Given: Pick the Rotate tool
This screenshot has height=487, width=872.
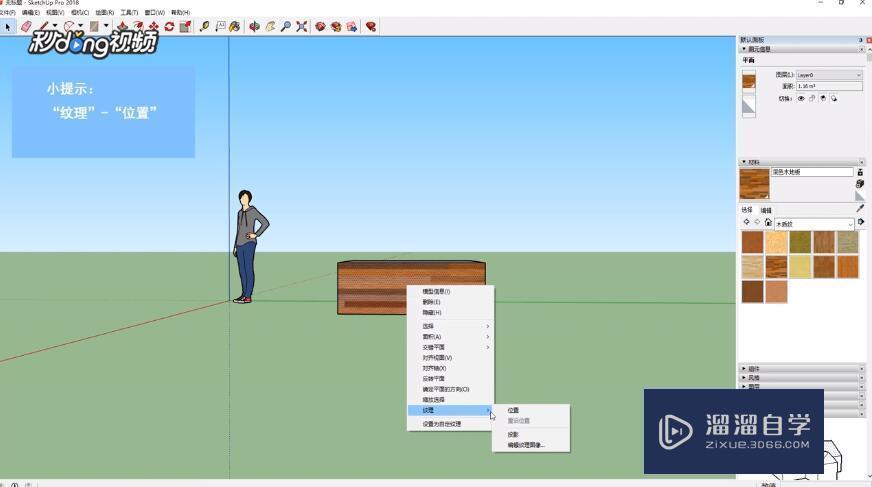Looking at the screenshot, I should coord(169,27).
